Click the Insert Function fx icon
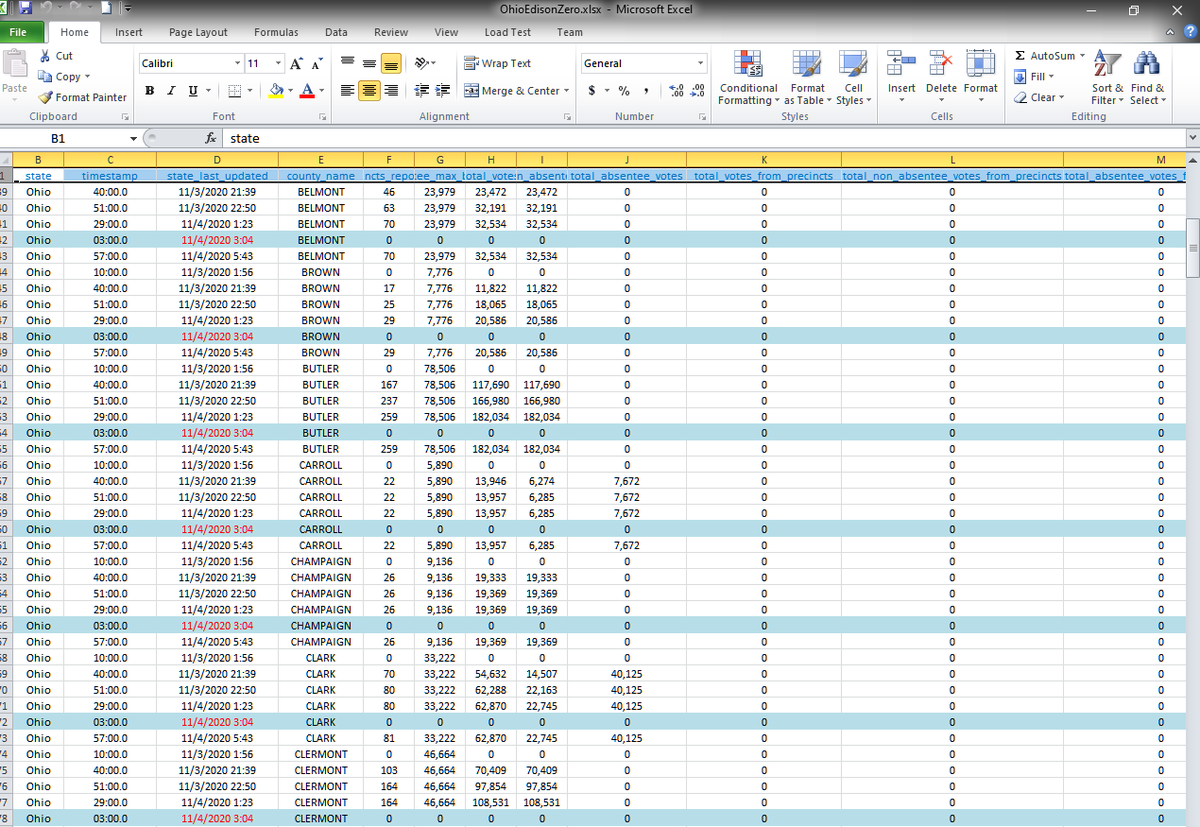 point(211,138)
